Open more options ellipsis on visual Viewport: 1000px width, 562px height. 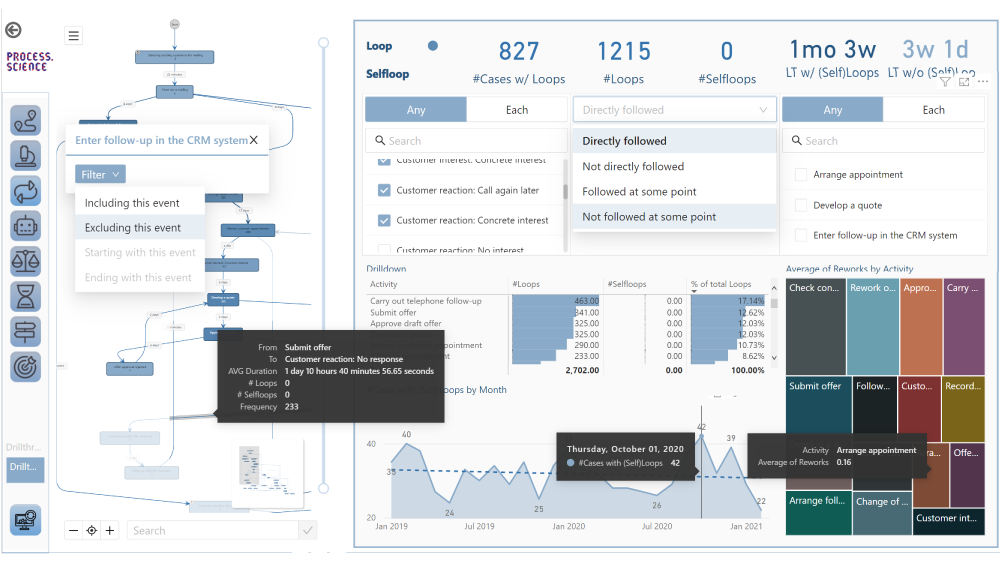coord(983,82)
